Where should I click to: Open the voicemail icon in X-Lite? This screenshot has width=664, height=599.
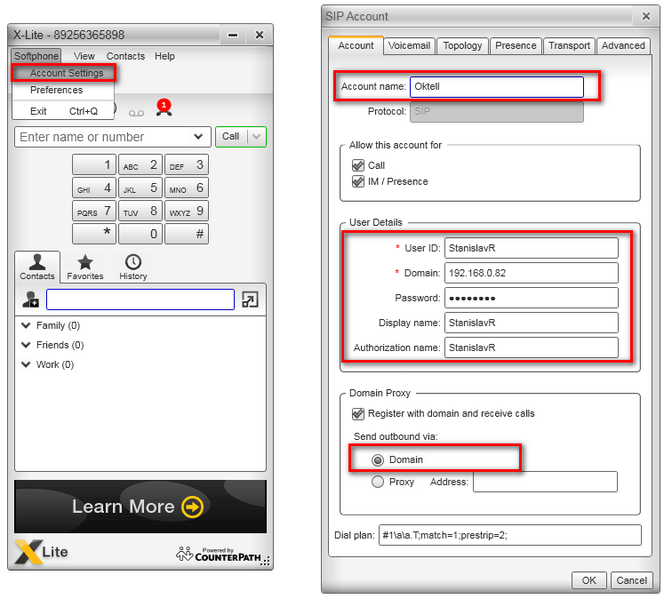coord(136,113)
